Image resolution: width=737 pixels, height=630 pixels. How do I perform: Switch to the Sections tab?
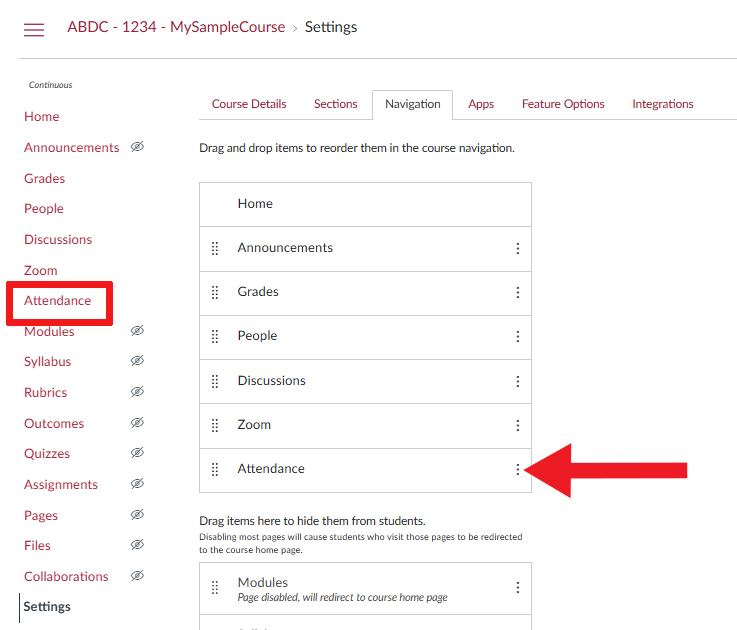tap(336, 104)
